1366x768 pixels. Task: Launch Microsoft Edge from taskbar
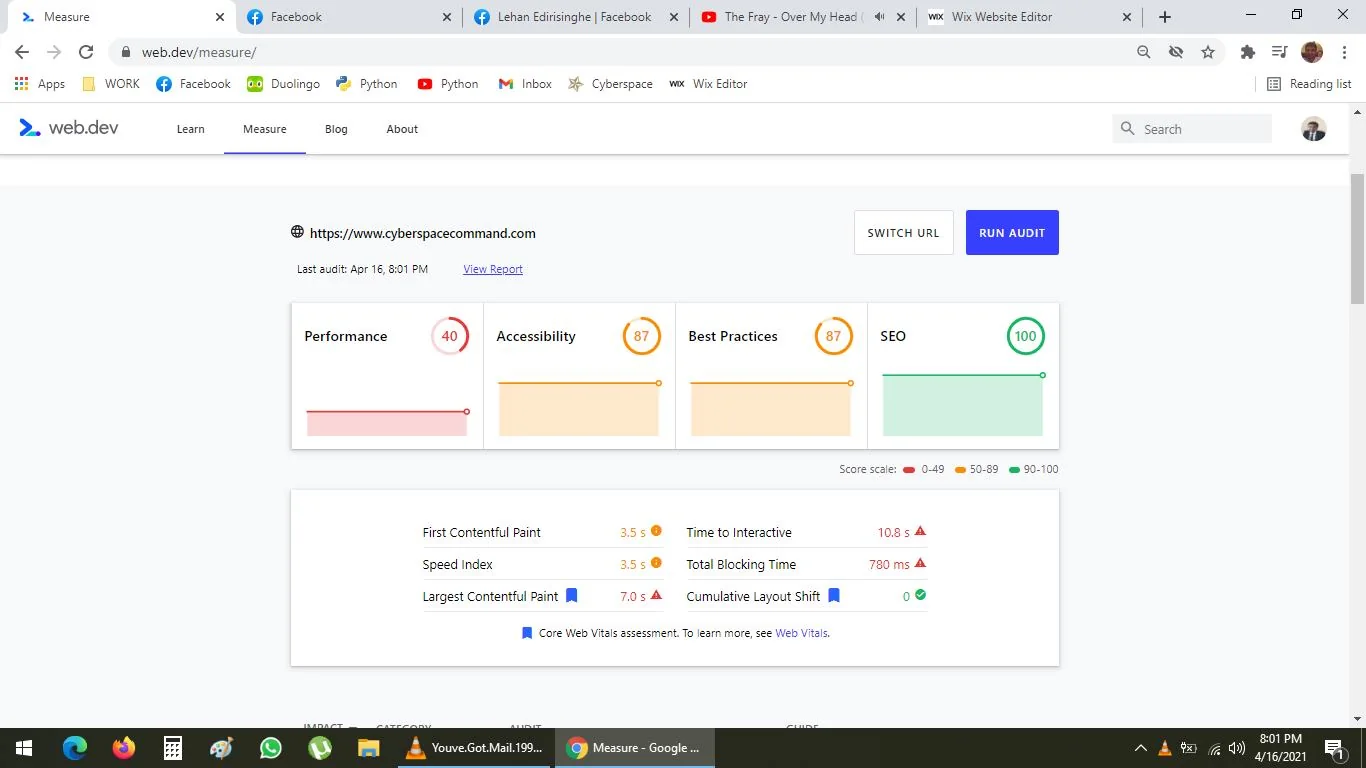75,747
